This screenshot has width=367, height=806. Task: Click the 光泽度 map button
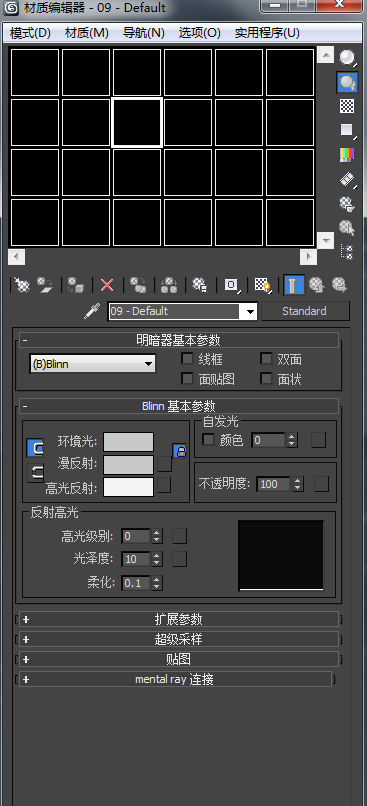(x=179, y=559)
